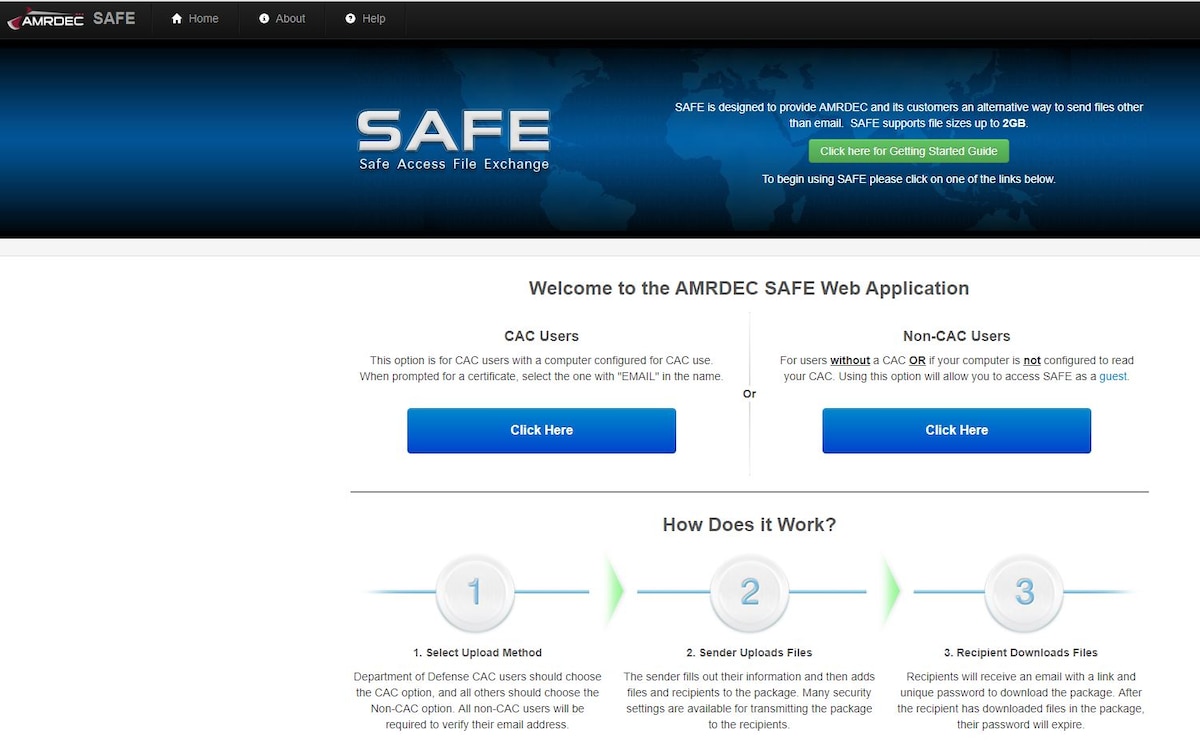Click the question mark icon beside Help
The height and width of the screenshot is (746, 1200).
(350, 19)
